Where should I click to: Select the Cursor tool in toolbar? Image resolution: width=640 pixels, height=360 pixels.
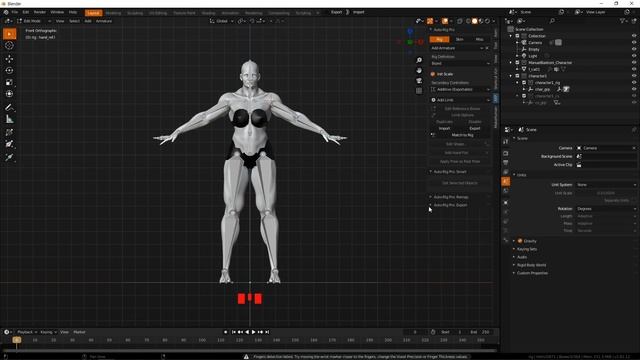click(x=9, y=46)
